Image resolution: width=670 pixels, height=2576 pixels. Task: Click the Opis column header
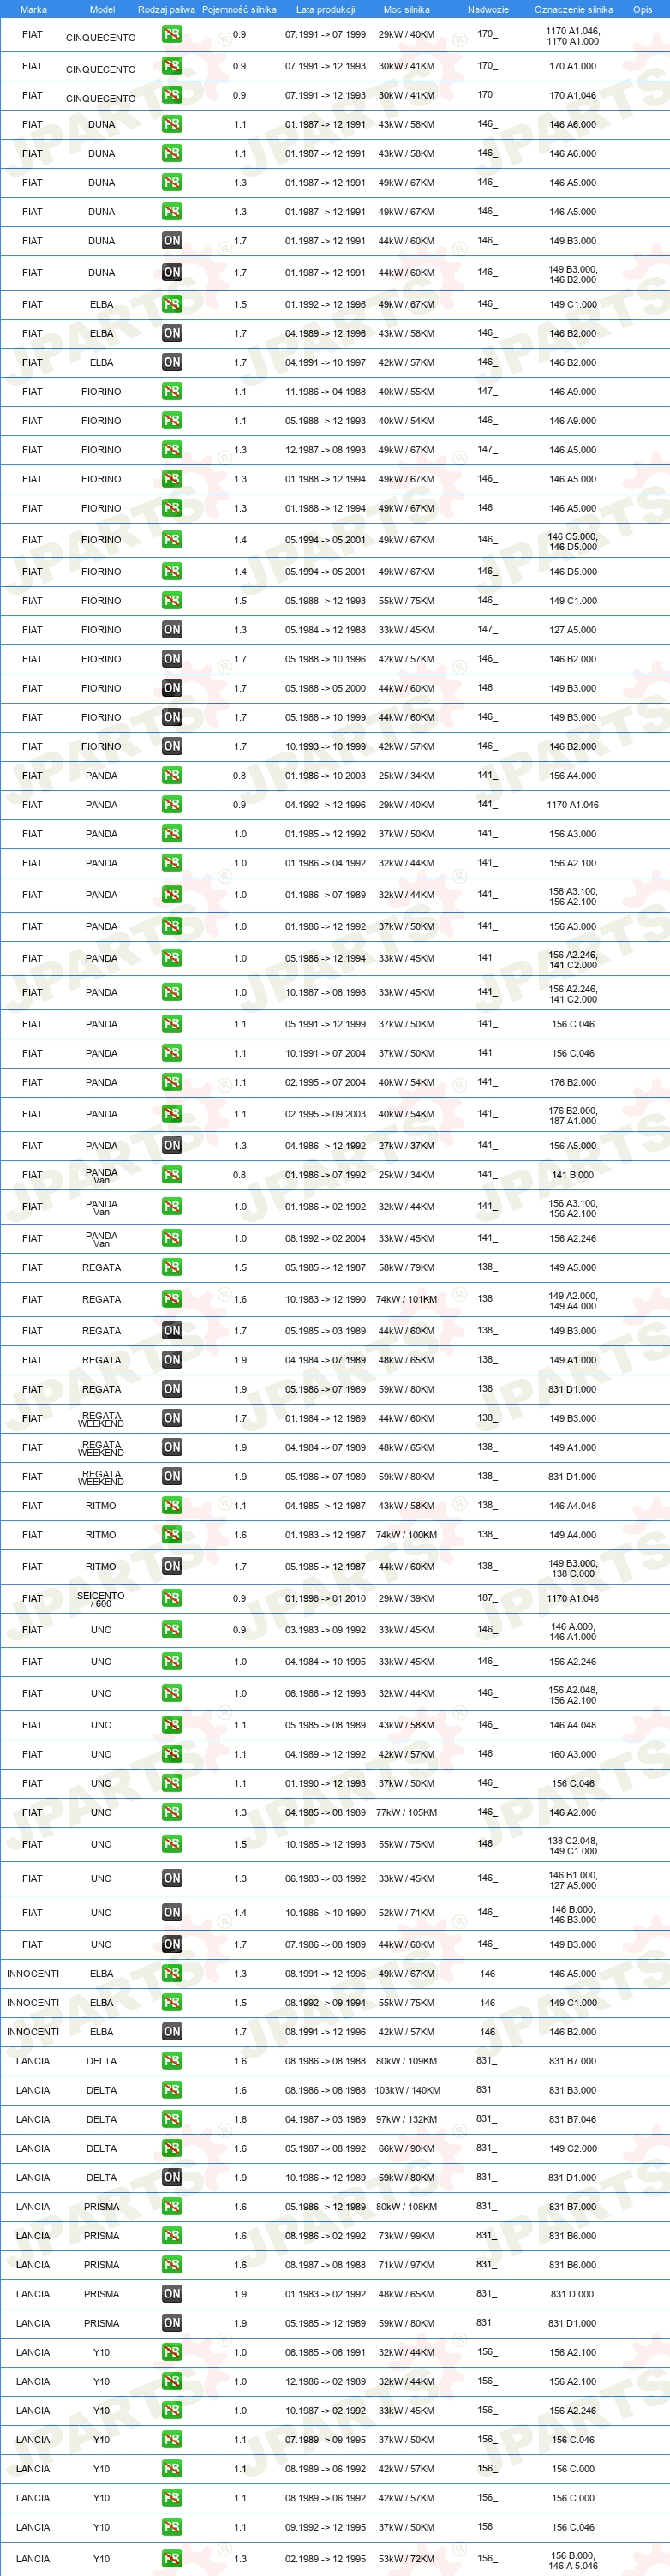point(642,9)
